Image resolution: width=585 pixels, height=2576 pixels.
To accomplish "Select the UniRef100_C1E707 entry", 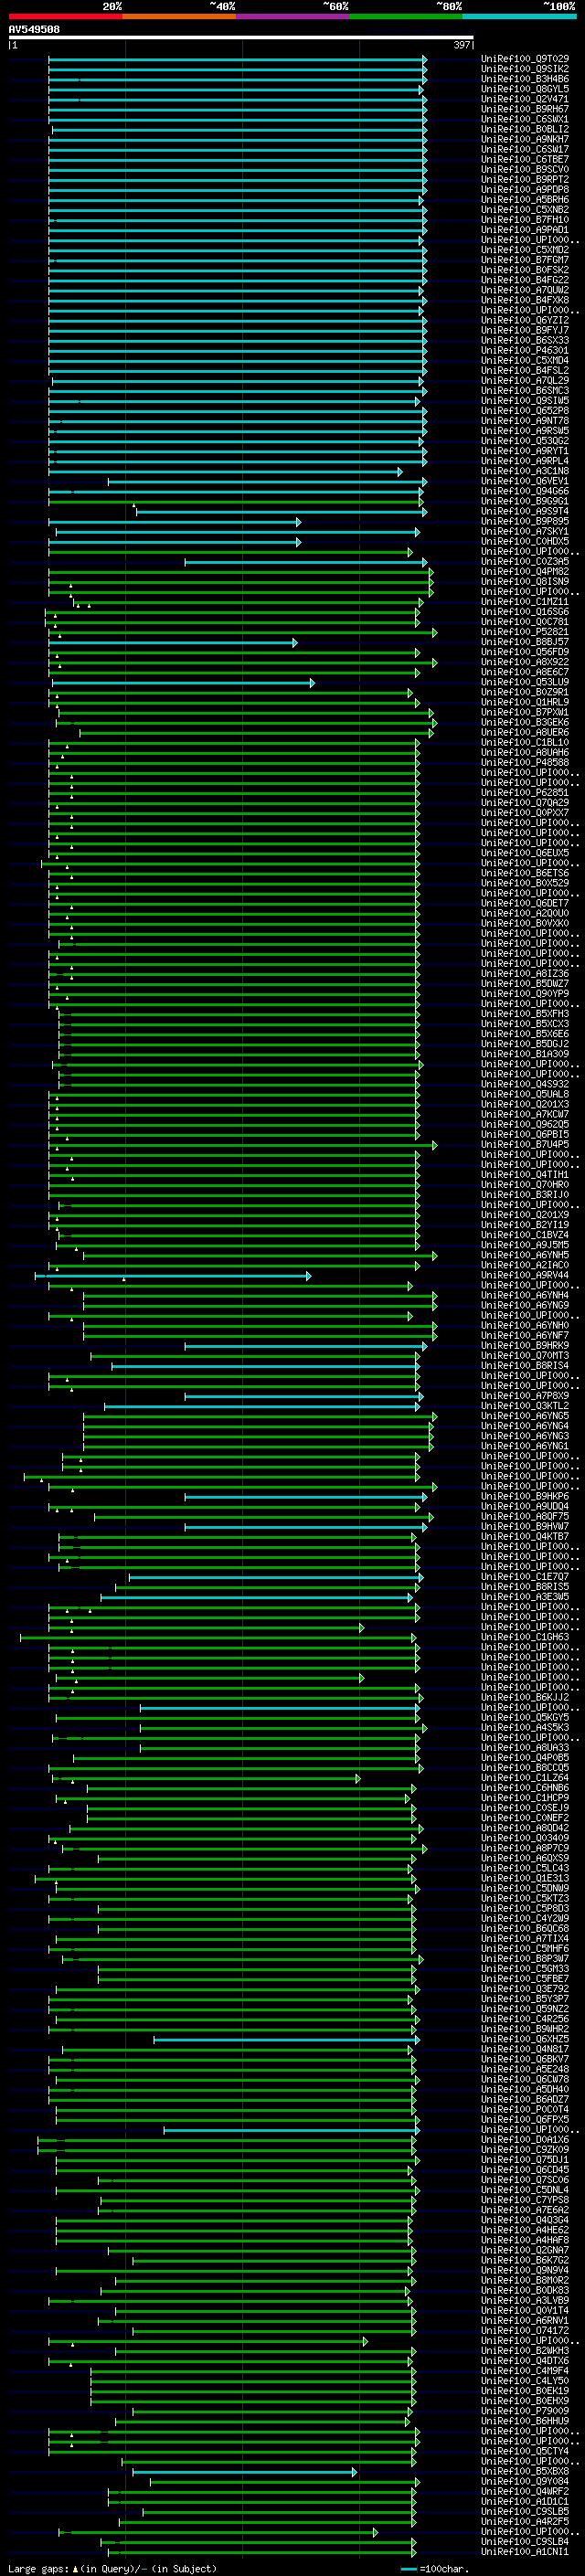I will tap(525, 1578).
